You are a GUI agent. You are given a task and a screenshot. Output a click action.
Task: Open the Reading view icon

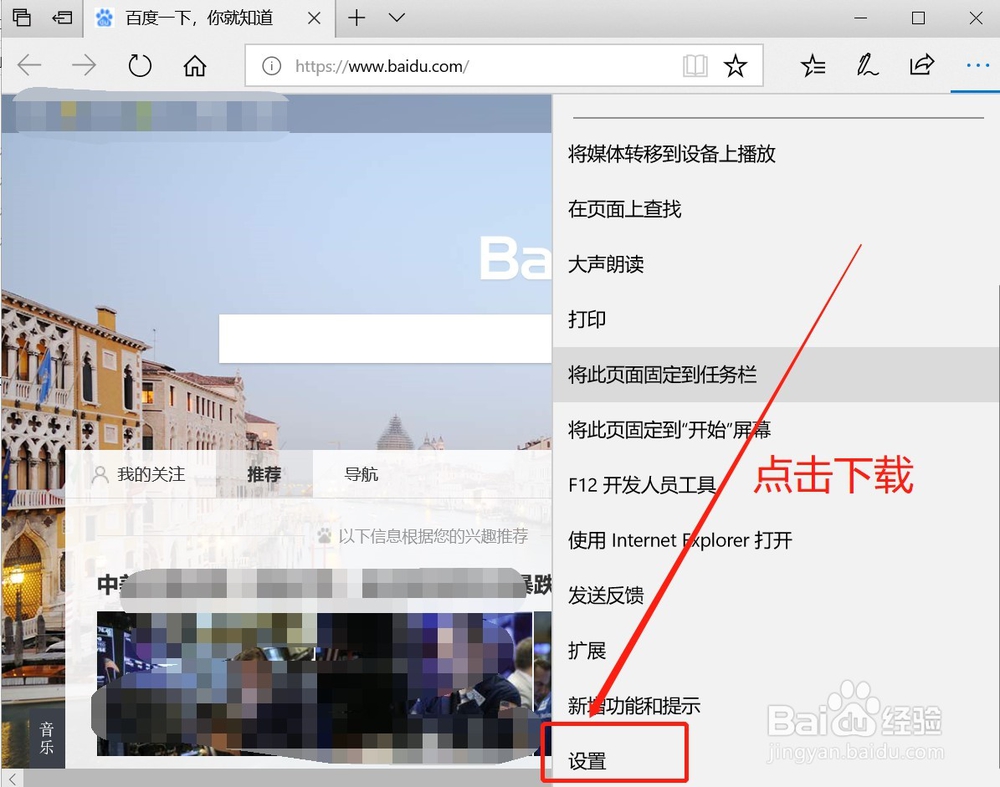coord(694,65)
